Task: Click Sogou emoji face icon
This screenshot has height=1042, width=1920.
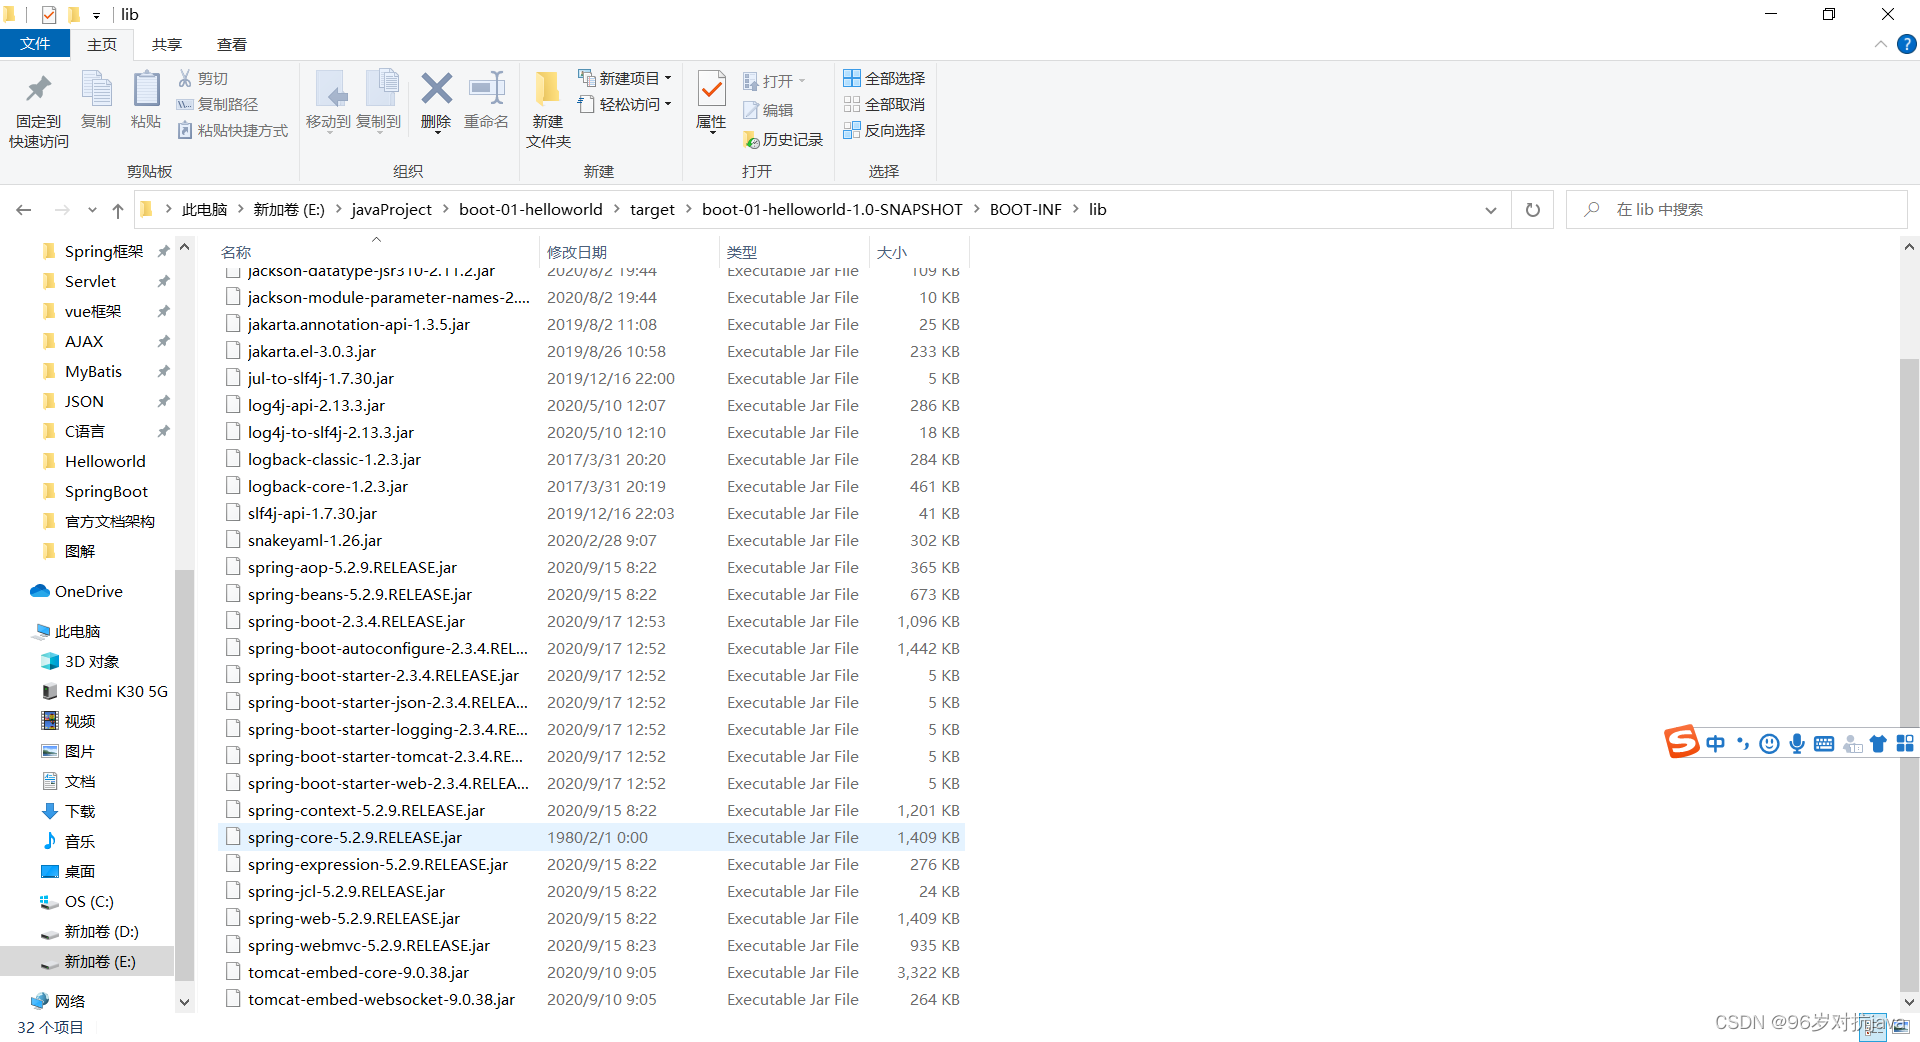Action: click(1769, 743)
